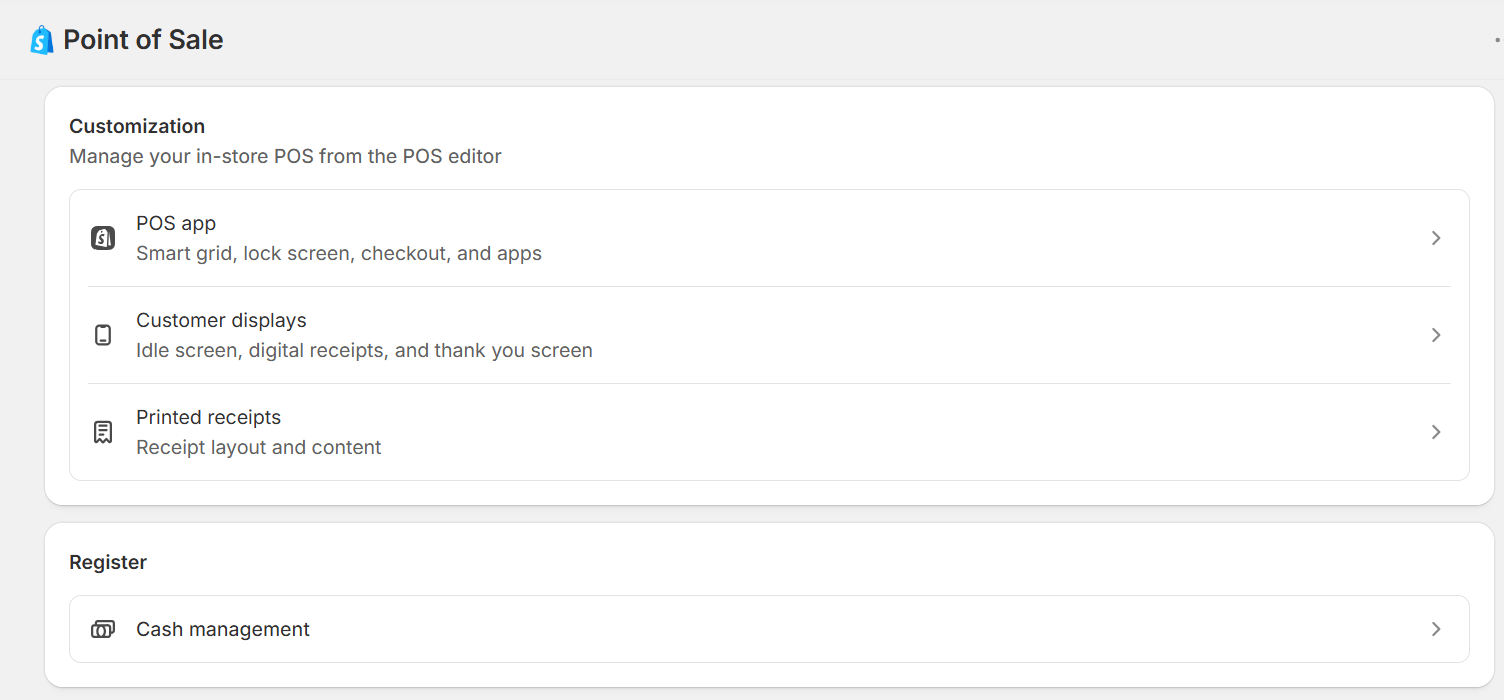1504x700 pixels.
Task: Click the Cash management money icon
Action: (103, 629)
